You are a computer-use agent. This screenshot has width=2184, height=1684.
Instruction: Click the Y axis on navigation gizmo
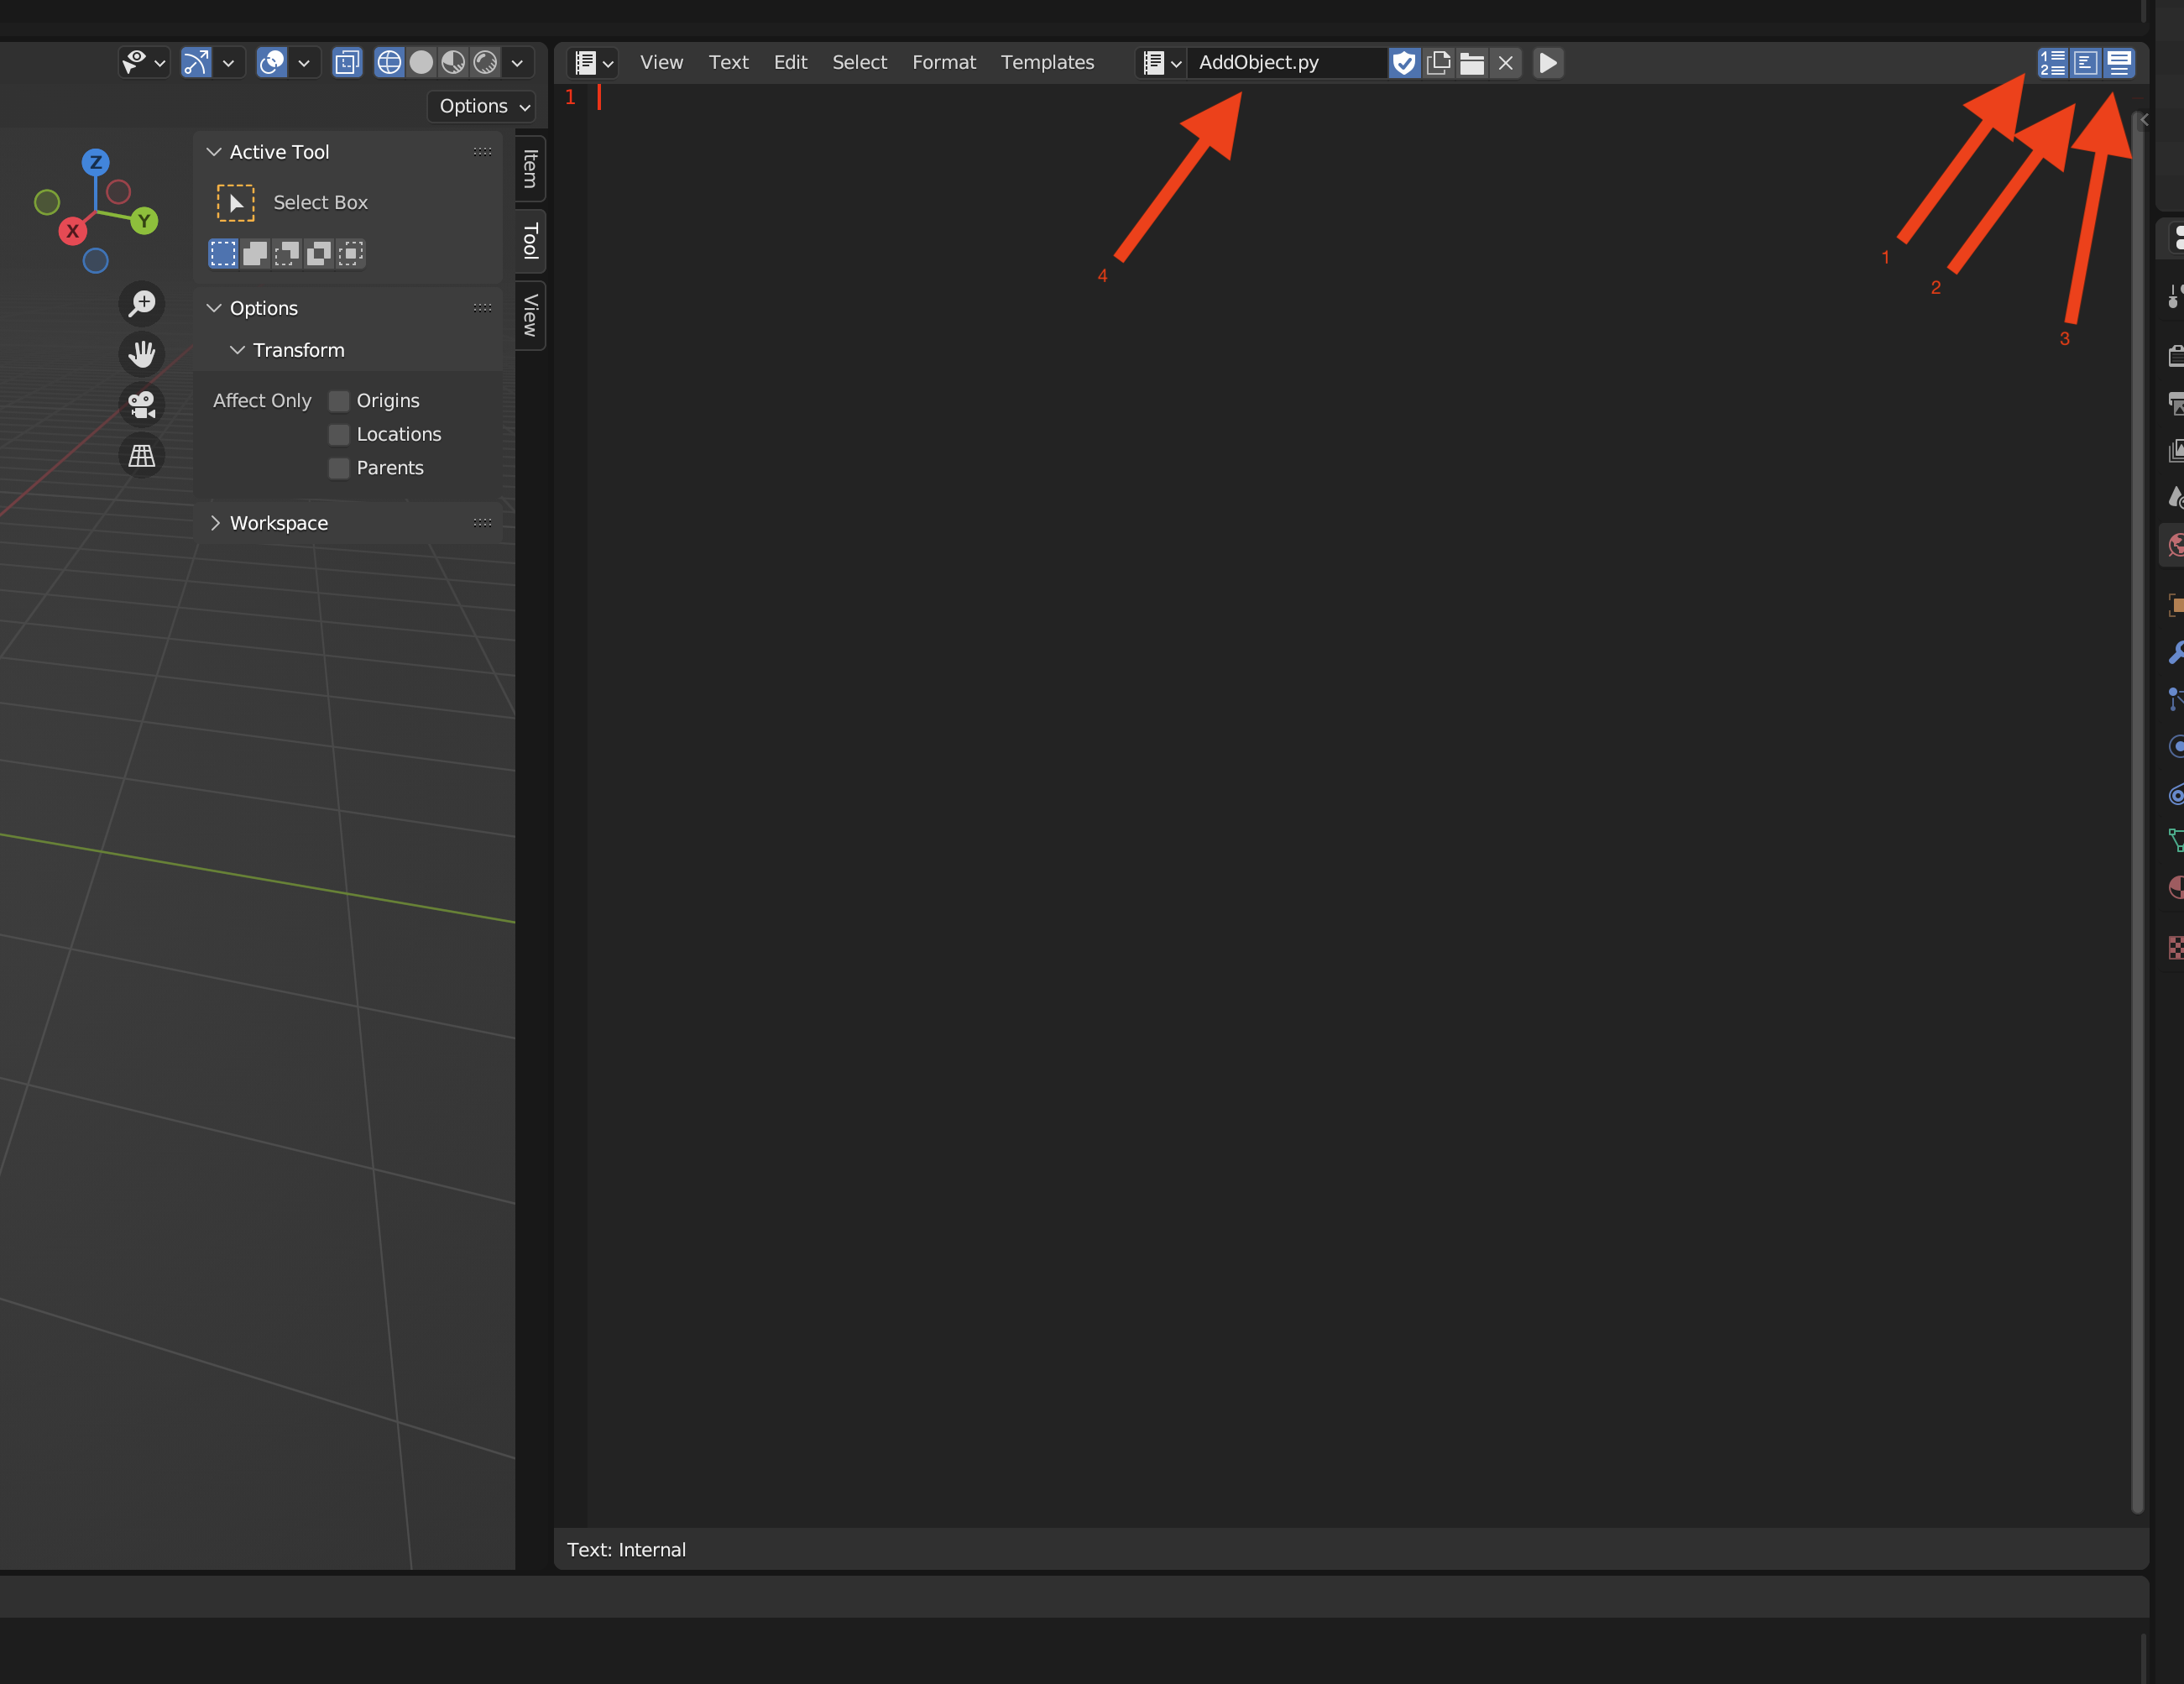(144, 221)
